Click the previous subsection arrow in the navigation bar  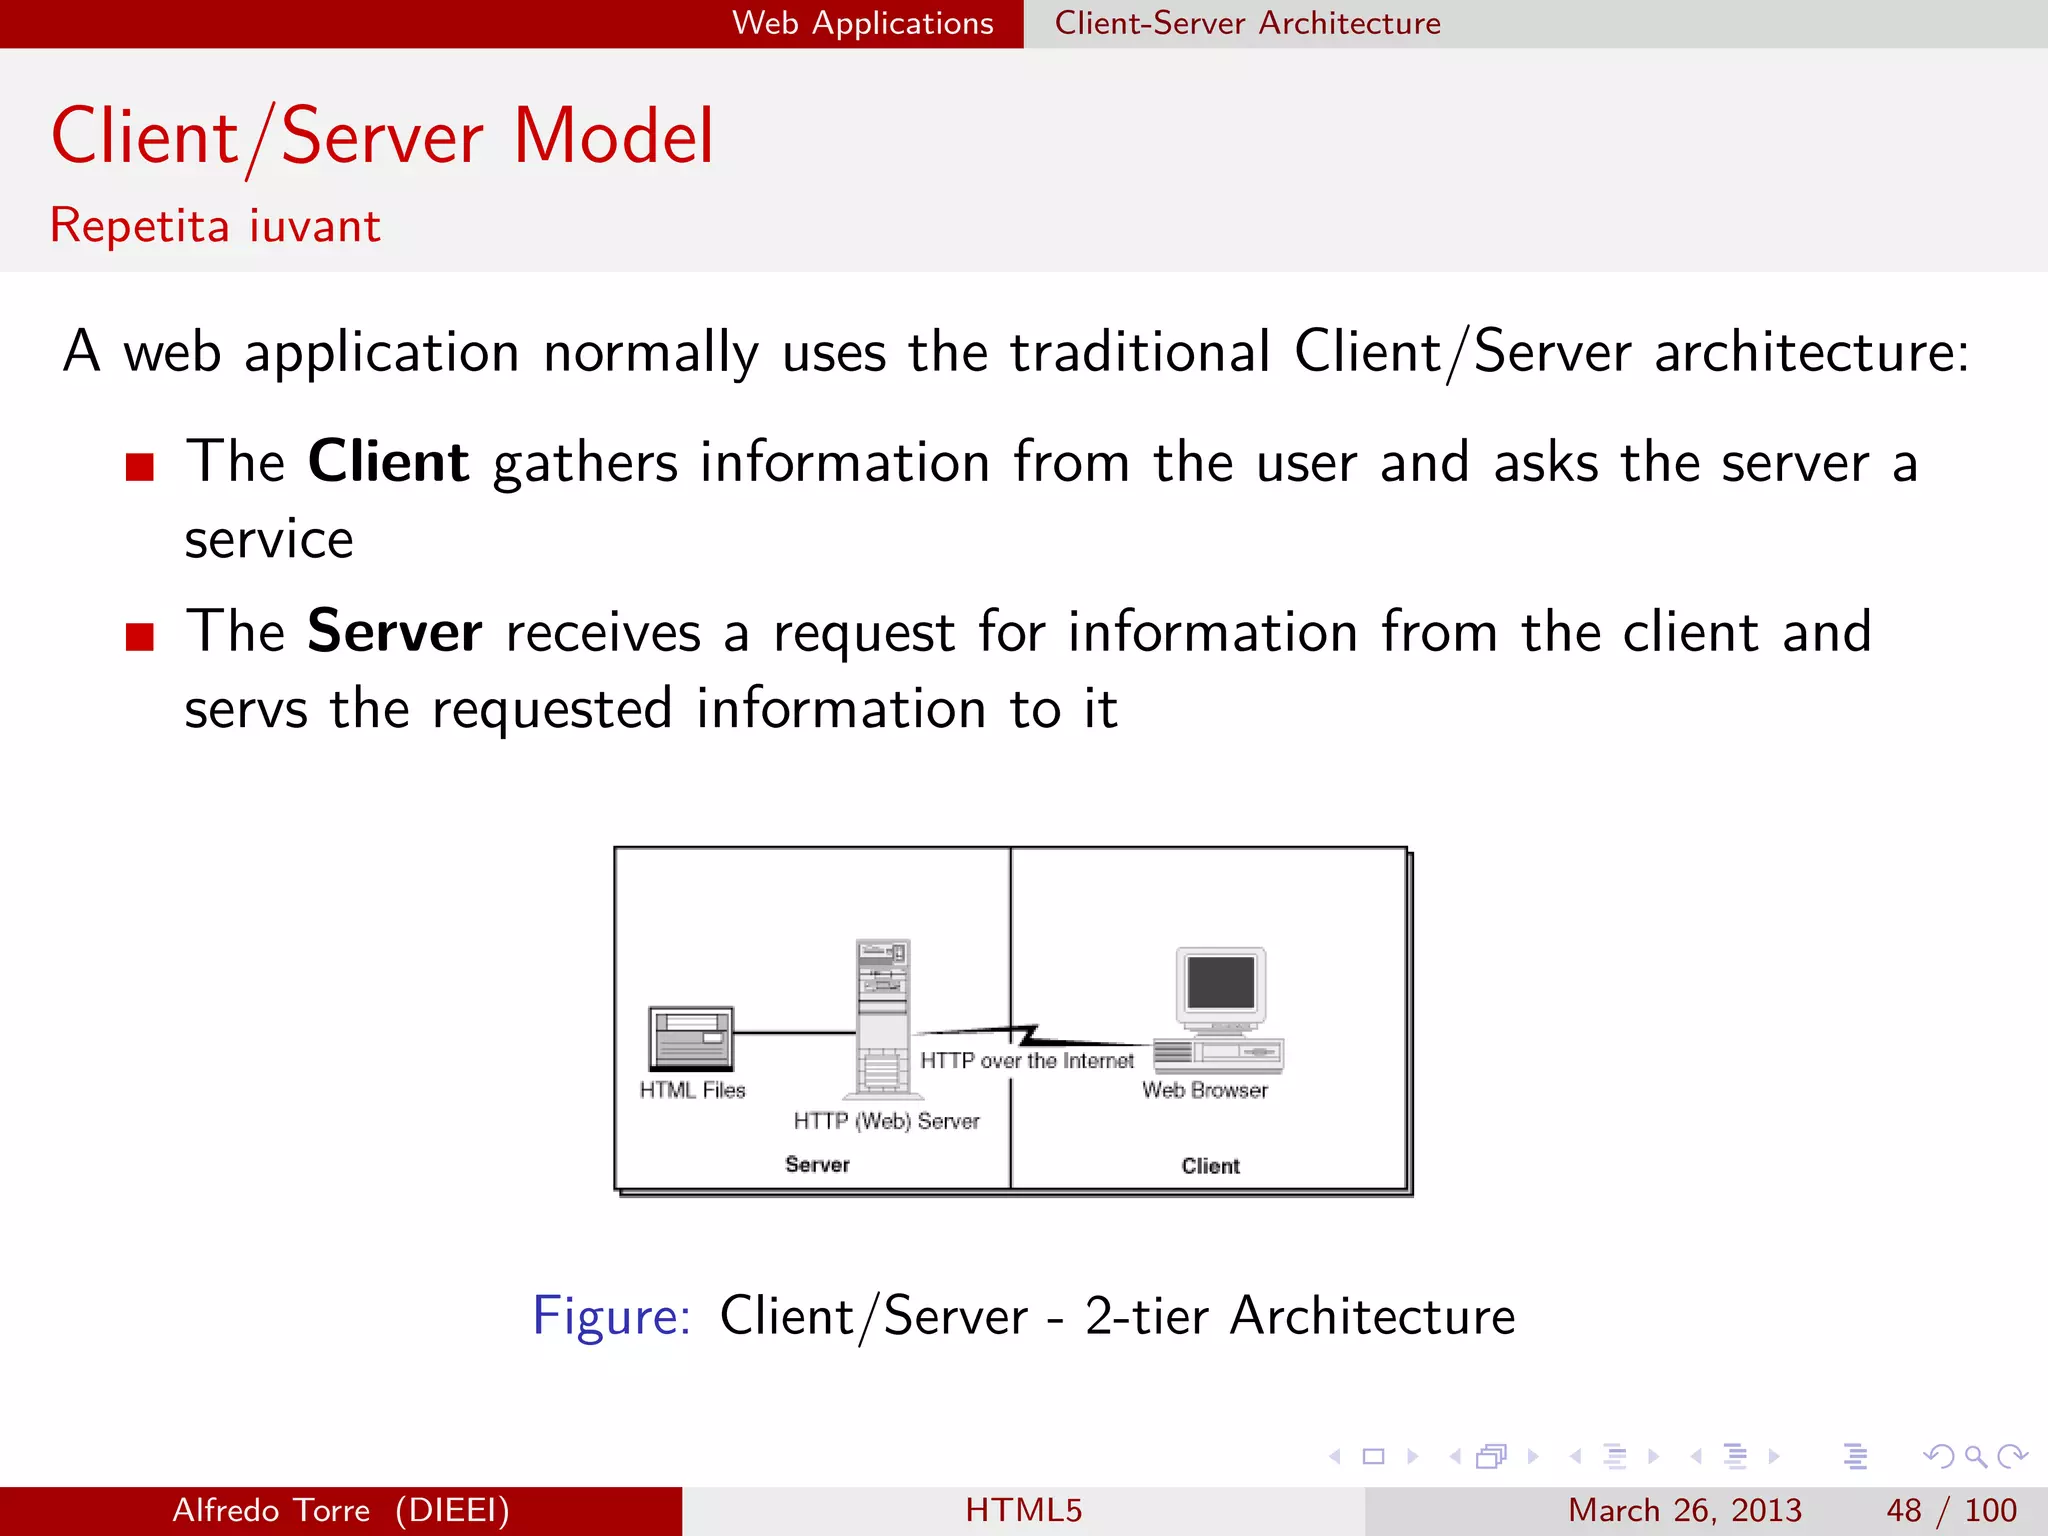coord(1576,1457)
